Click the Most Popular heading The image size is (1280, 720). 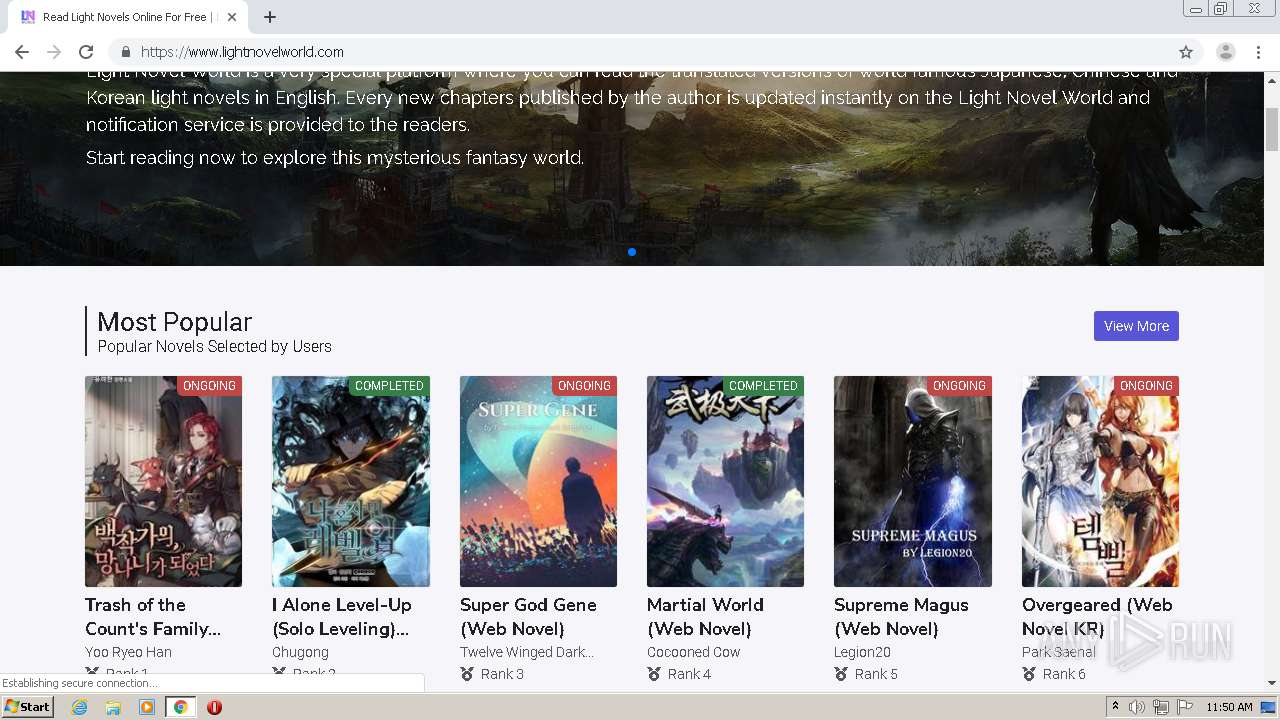[174, 322]
